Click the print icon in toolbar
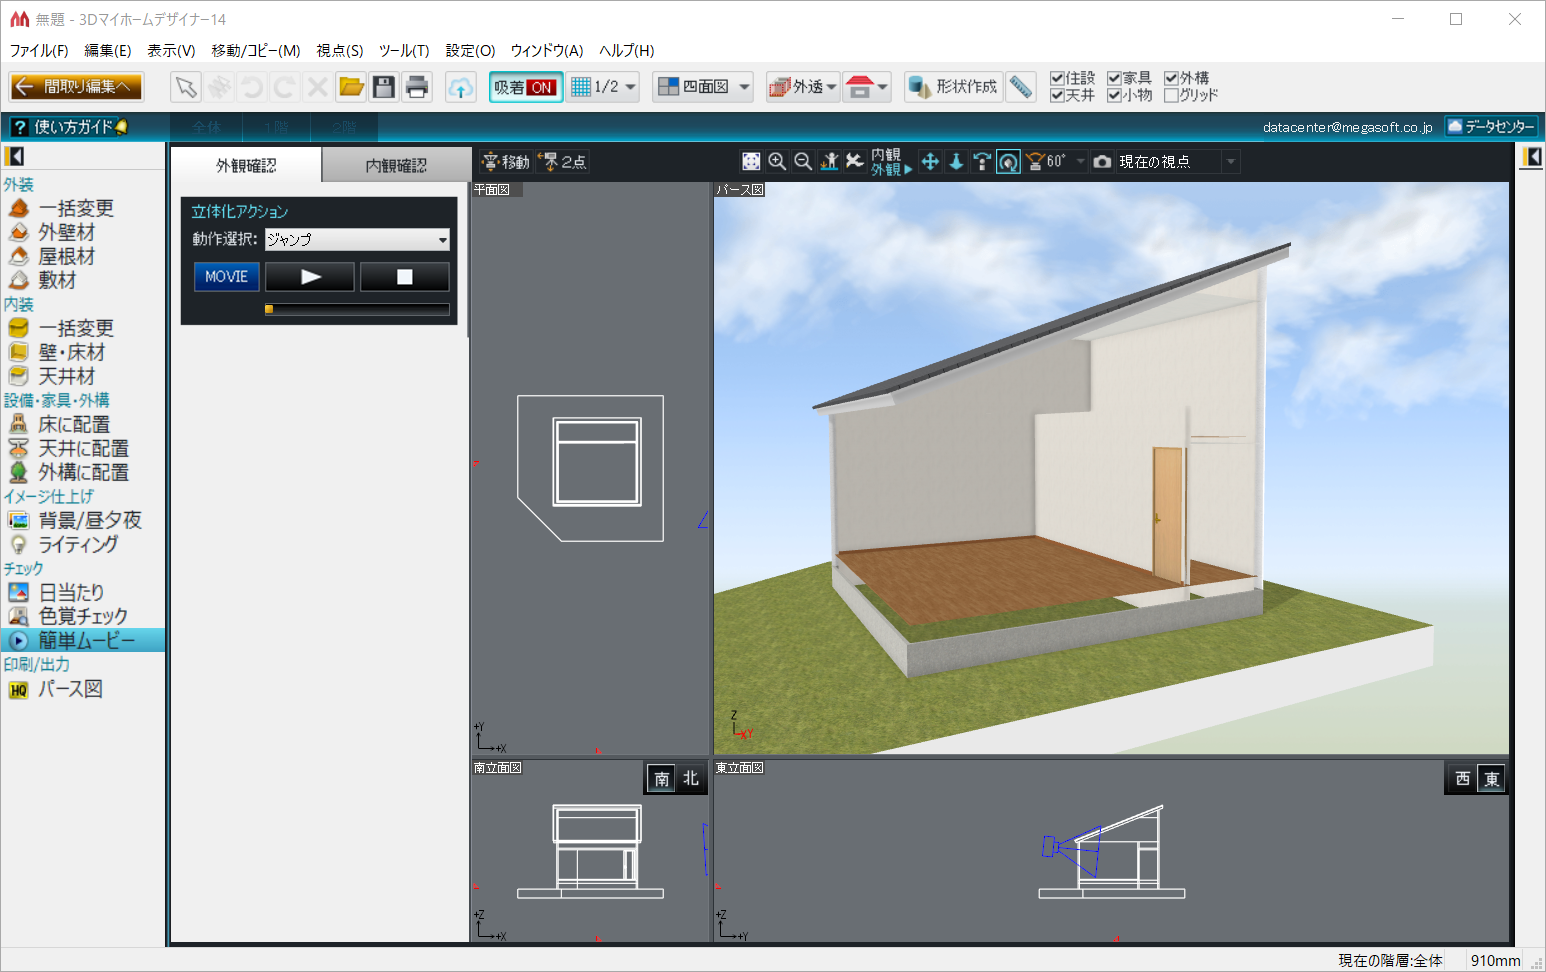 tap(417, 87)
